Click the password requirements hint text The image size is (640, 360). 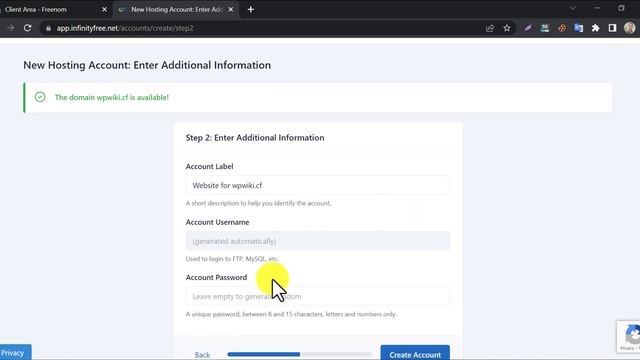pyautogui.click(x=291, y=314)
